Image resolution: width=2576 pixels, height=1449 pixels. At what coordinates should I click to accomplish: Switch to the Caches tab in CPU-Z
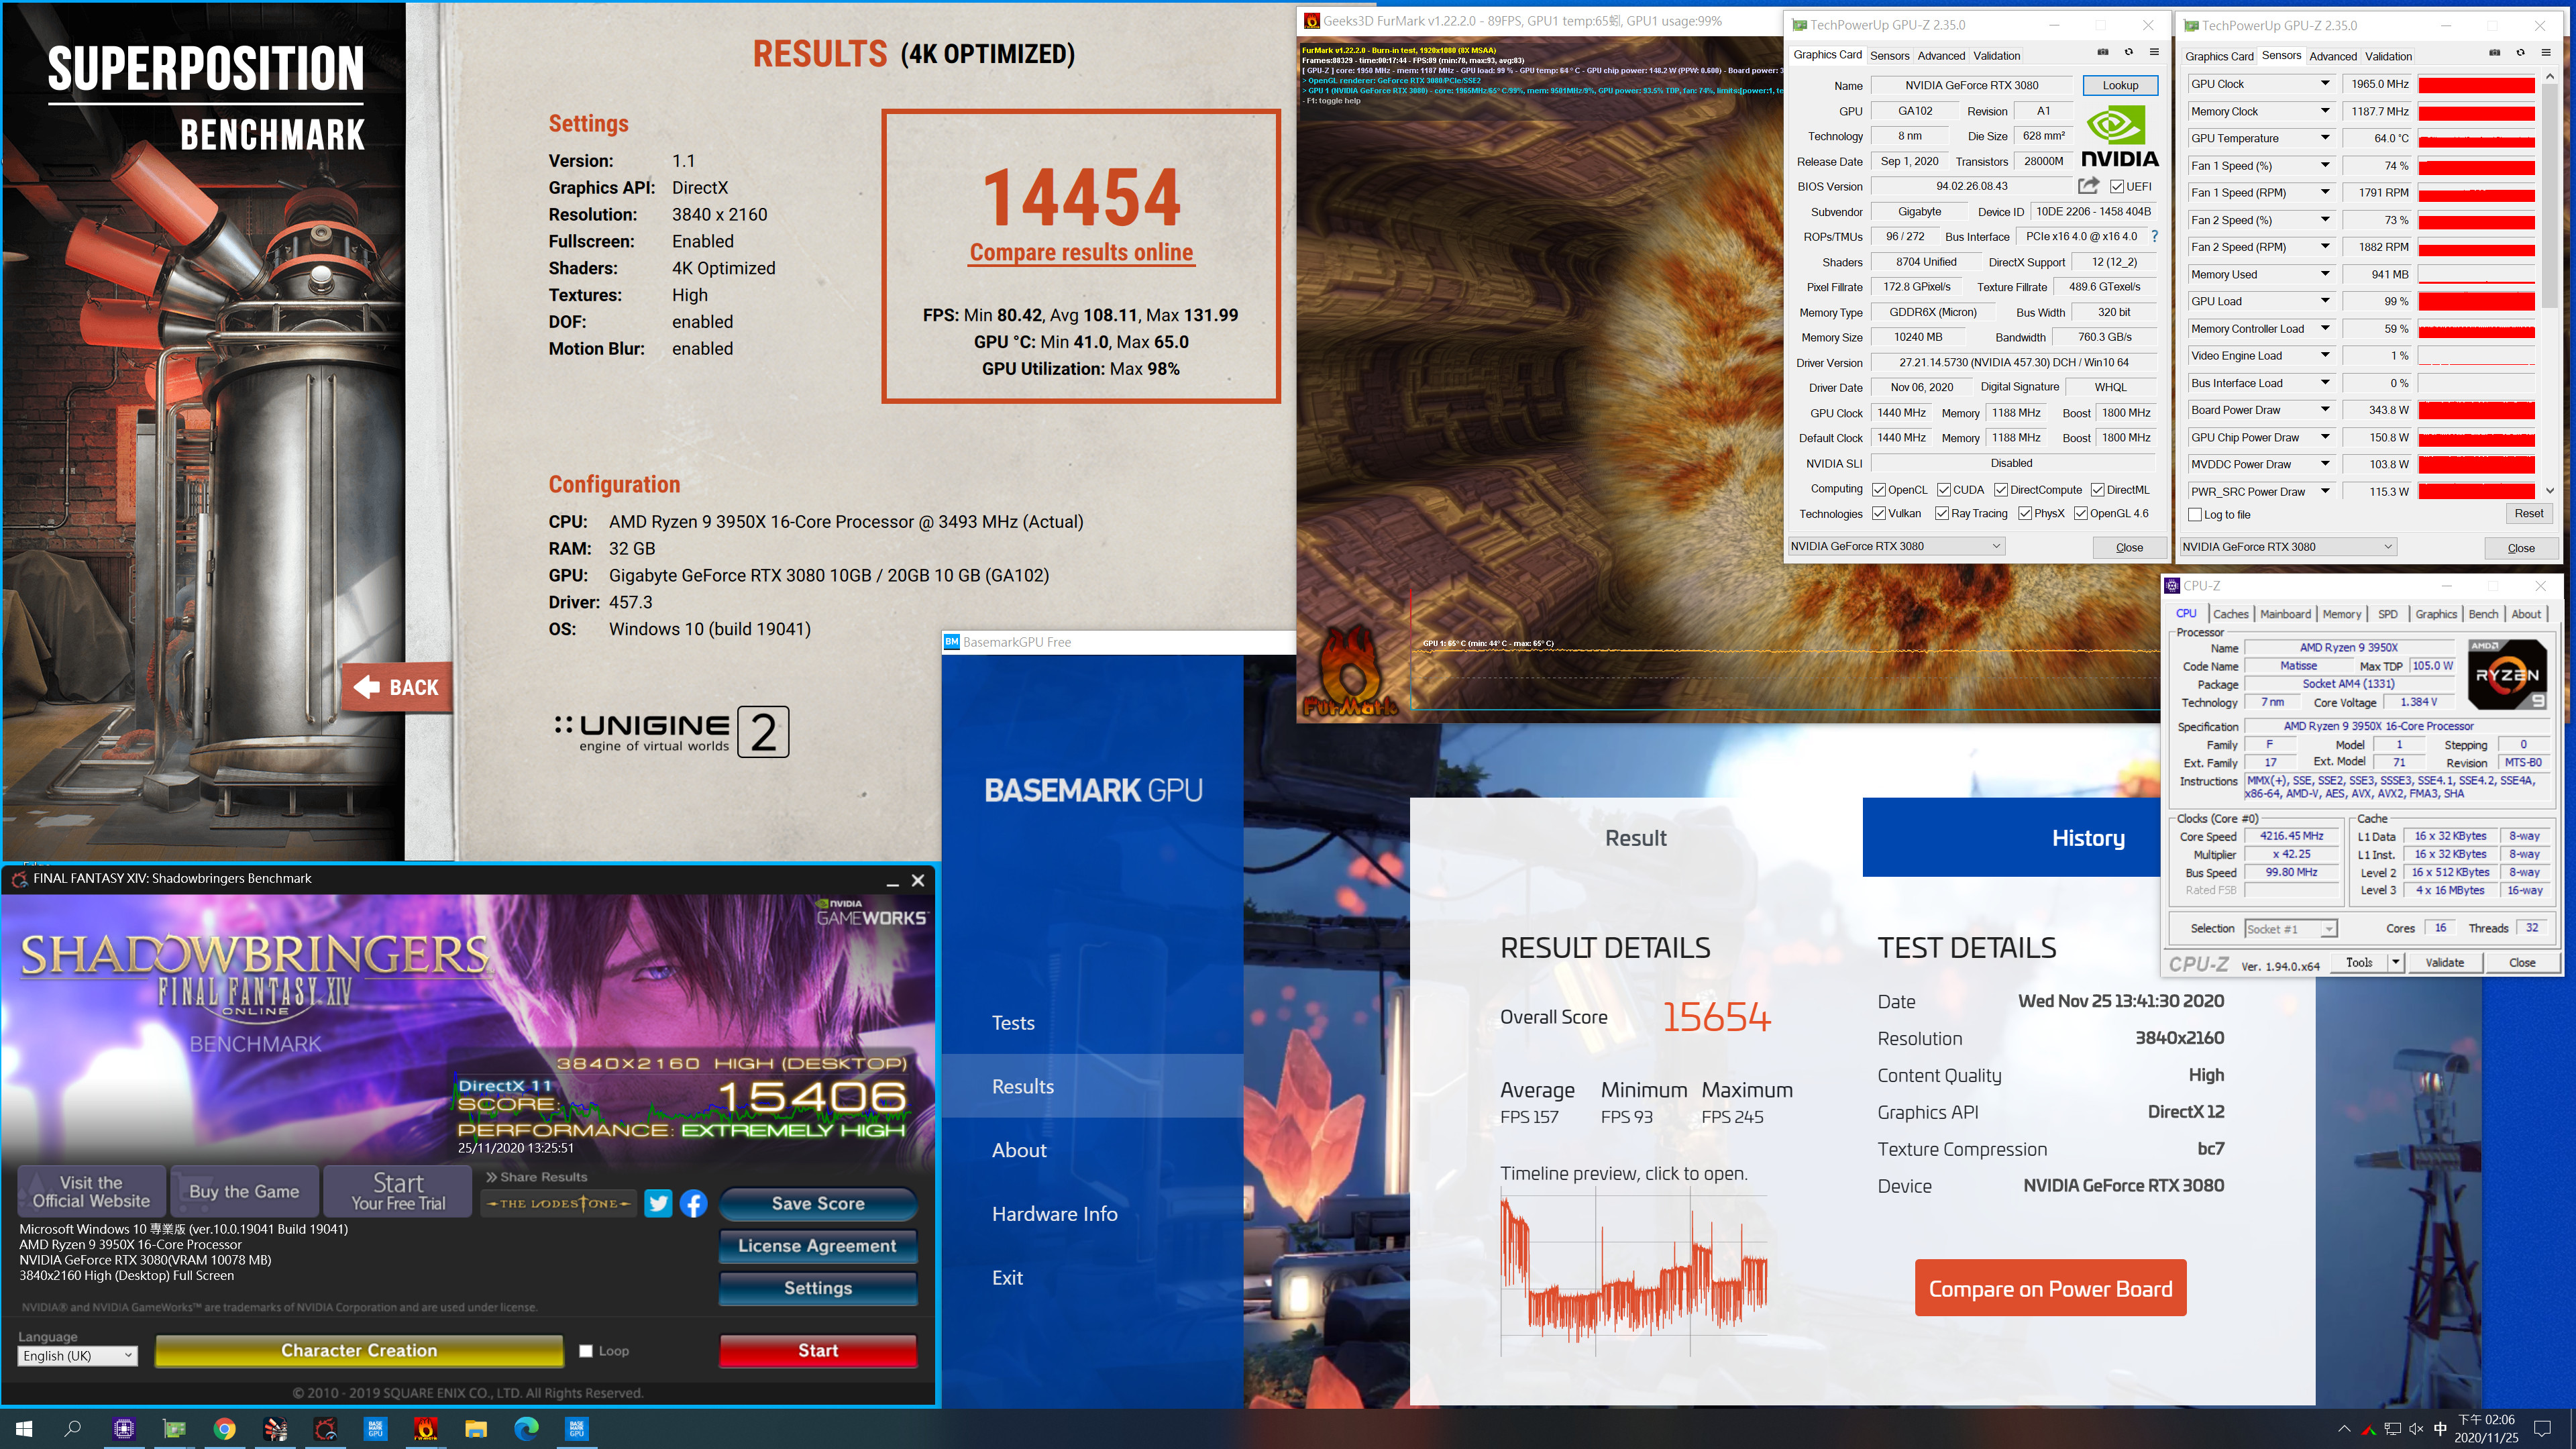[x=2230, y=614]
